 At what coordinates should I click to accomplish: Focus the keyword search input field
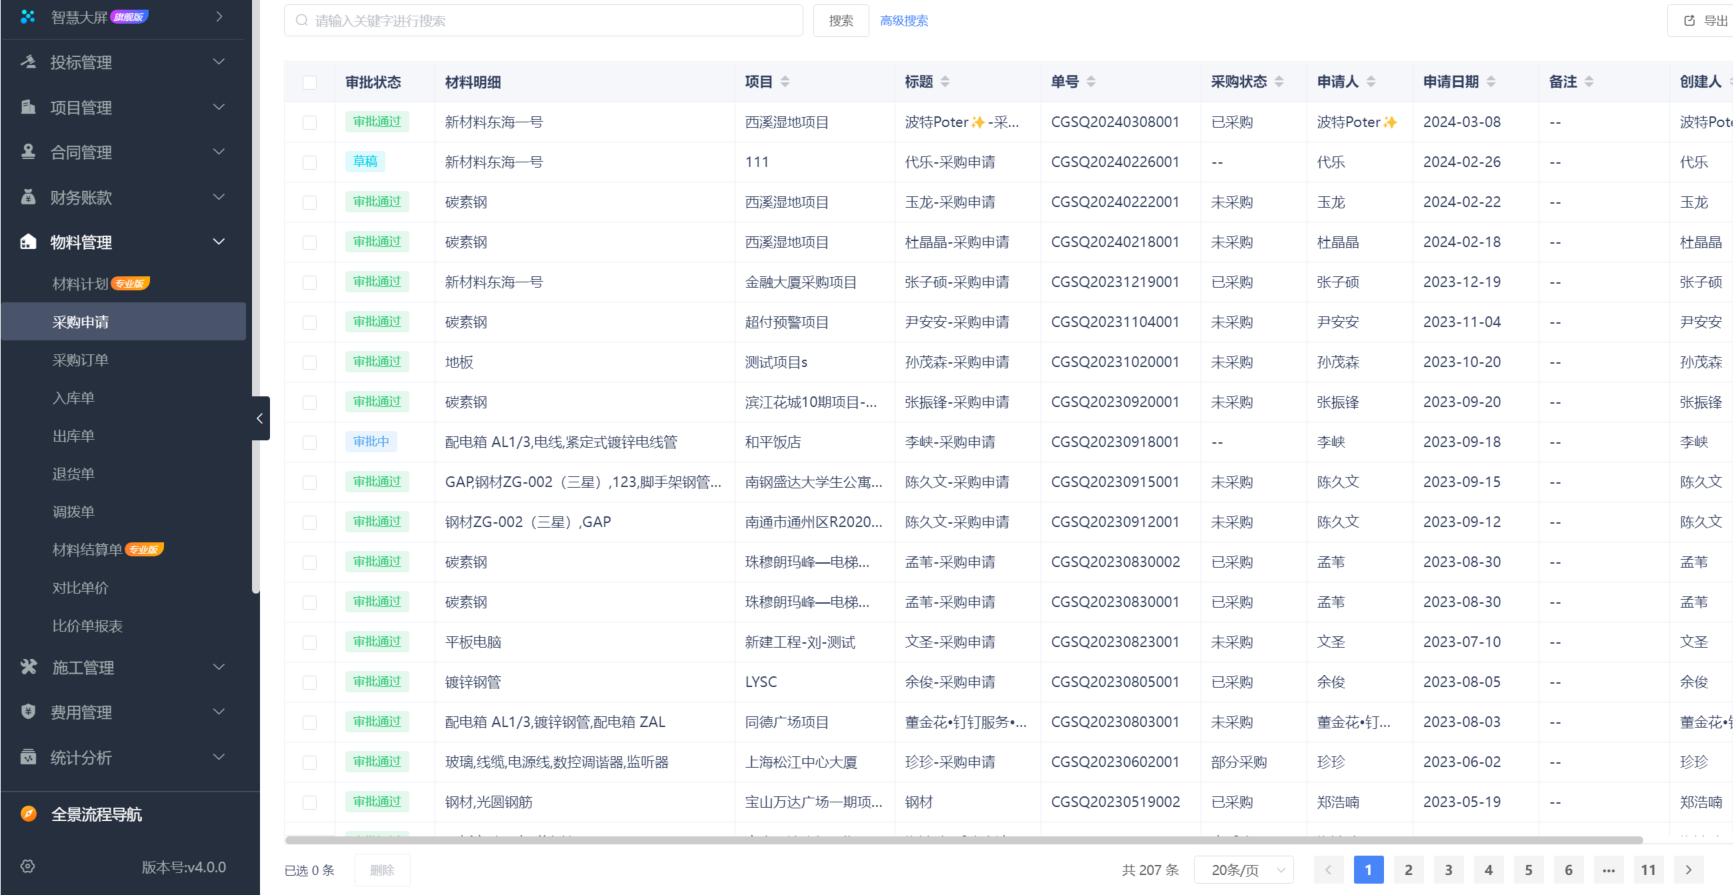point(544,20)
